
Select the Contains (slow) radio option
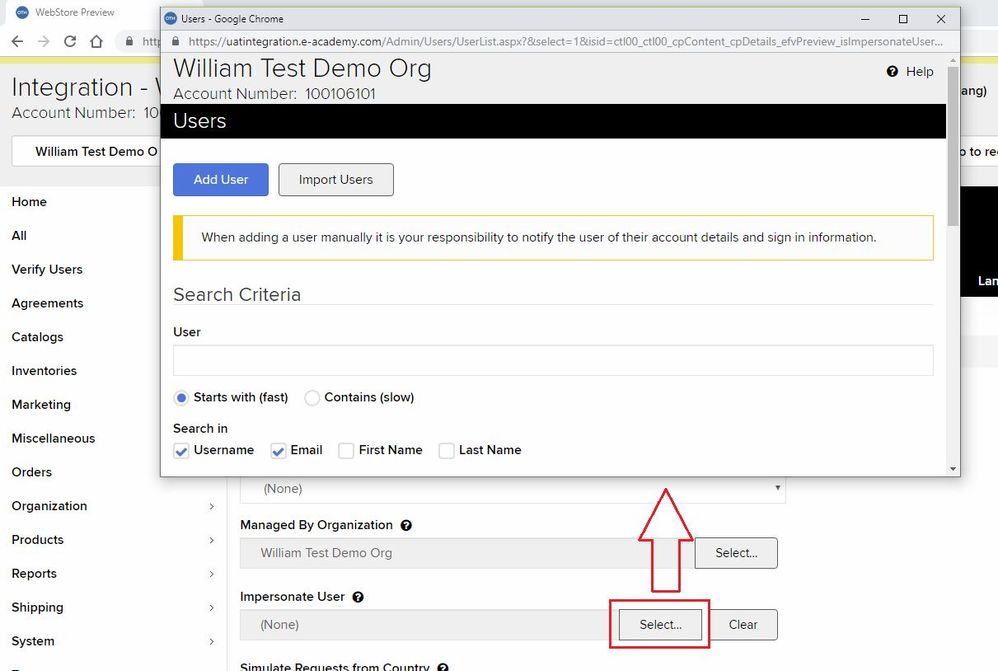point(312,398)
